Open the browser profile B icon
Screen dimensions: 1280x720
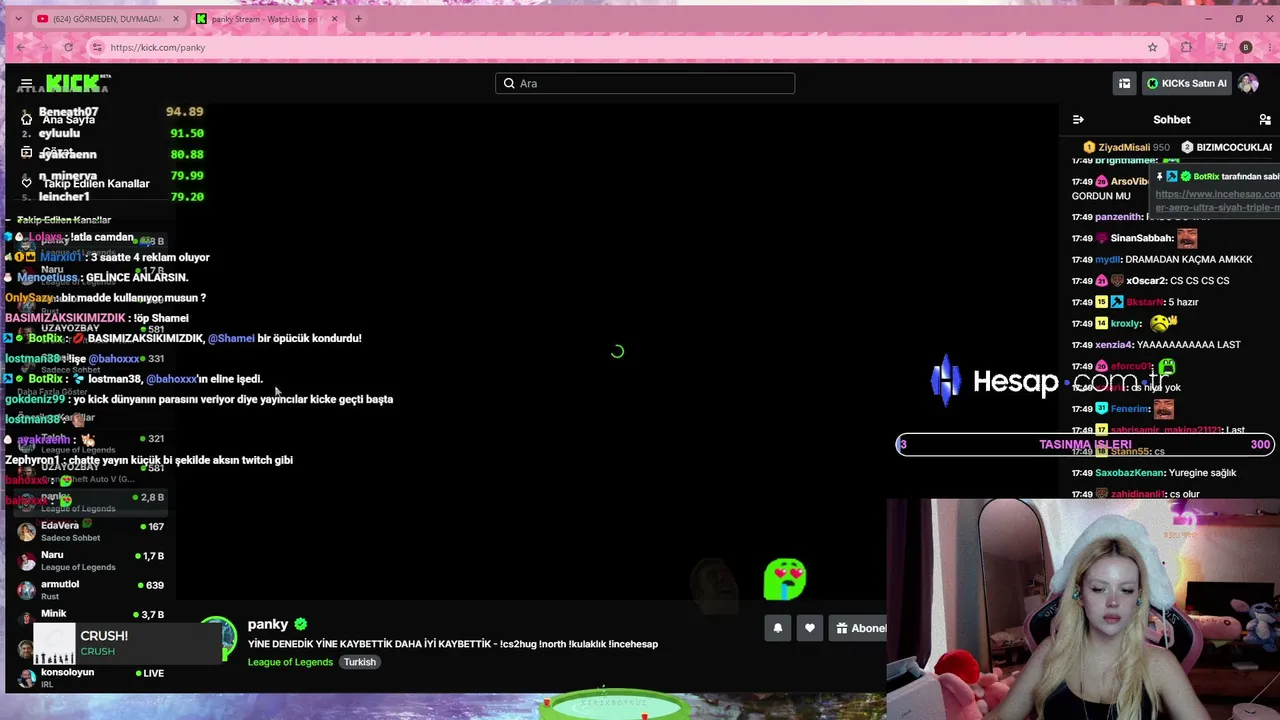(x=1245, y=47)
